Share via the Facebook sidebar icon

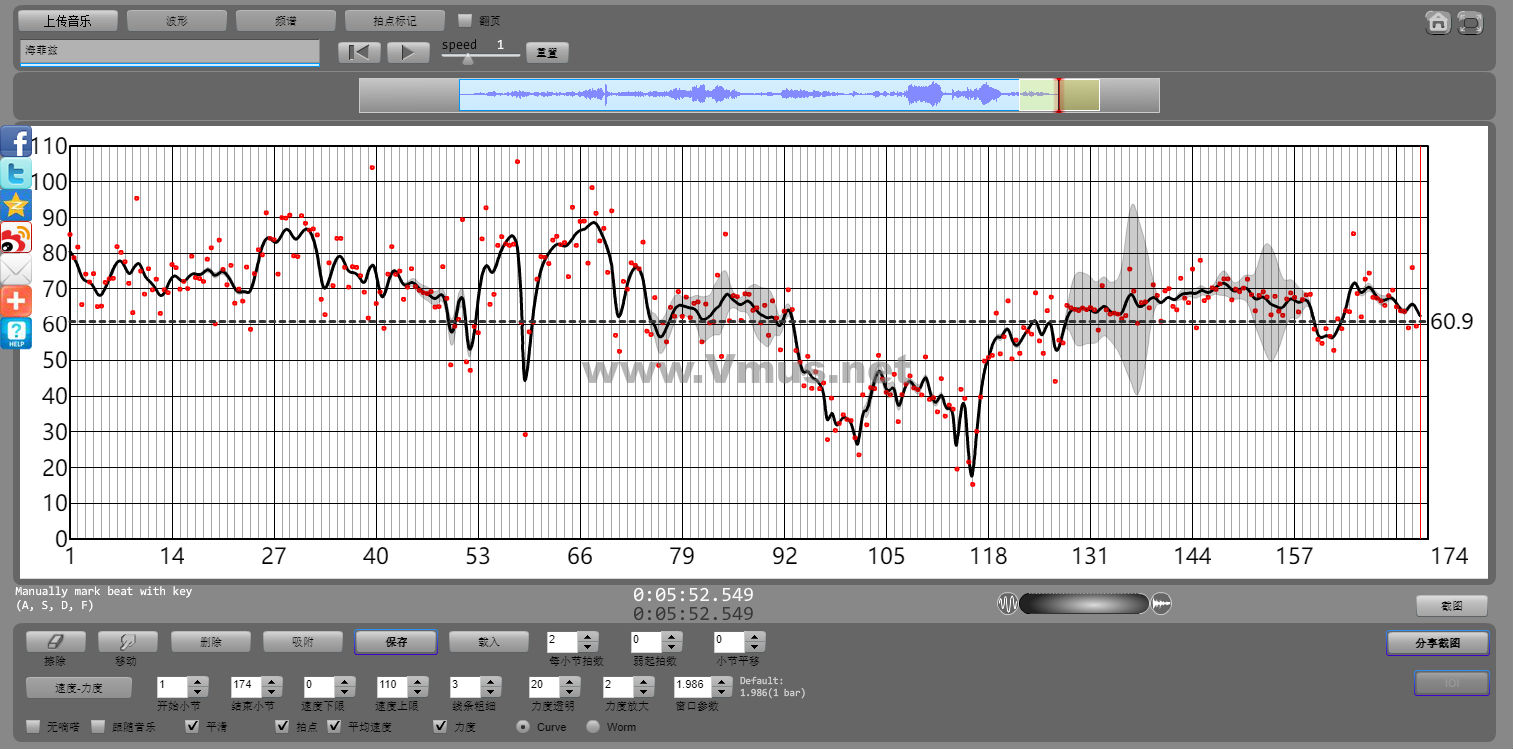(17, 143)
